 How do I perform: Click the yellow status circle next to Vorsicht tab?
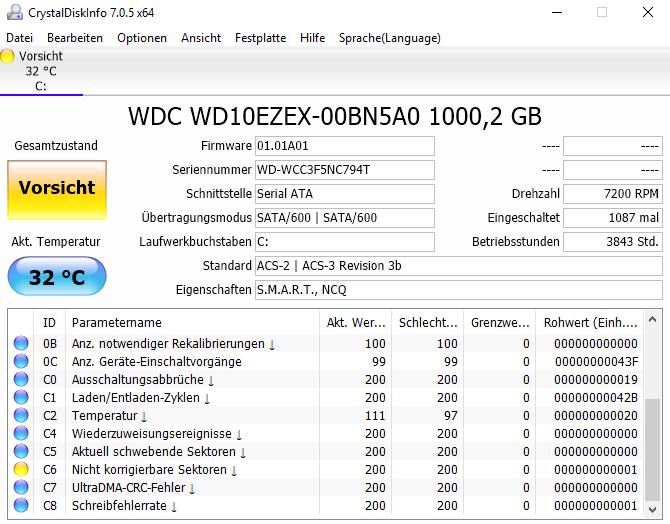[7, 56]
